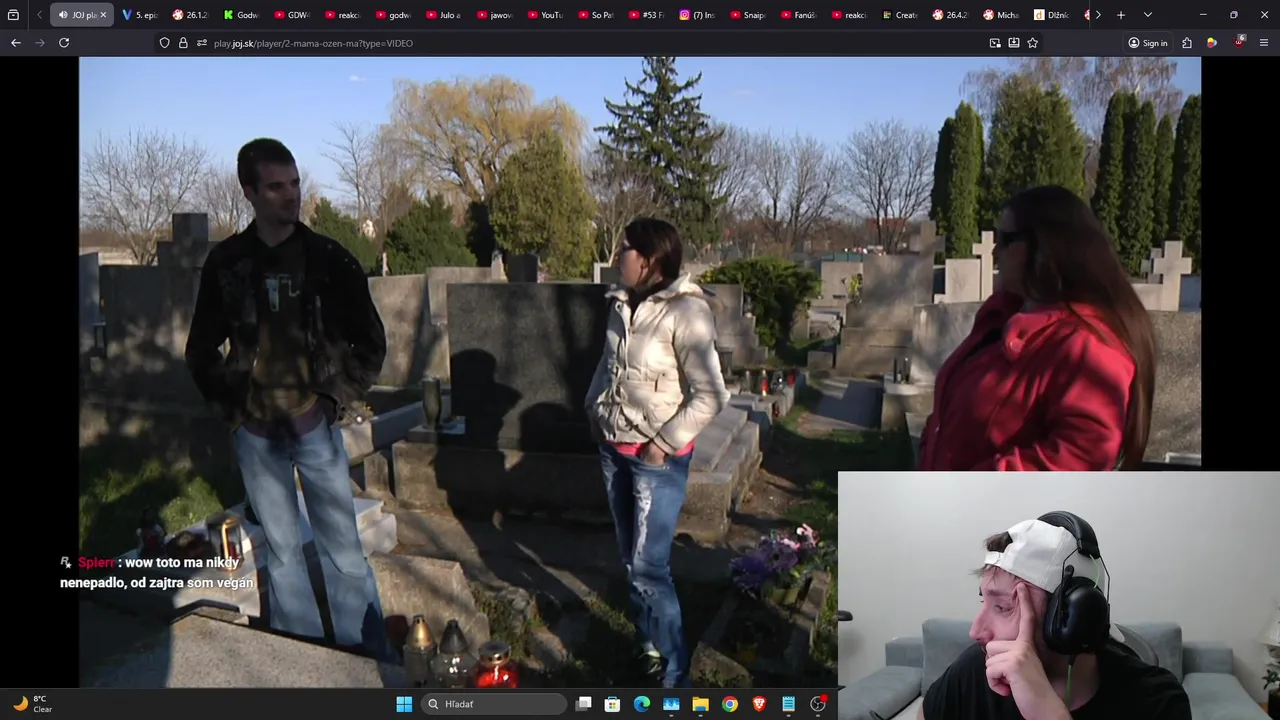The width and height of the screenshot is (1280, 720).
Task: Click the padlock site security icon
Action: point(183,43)
